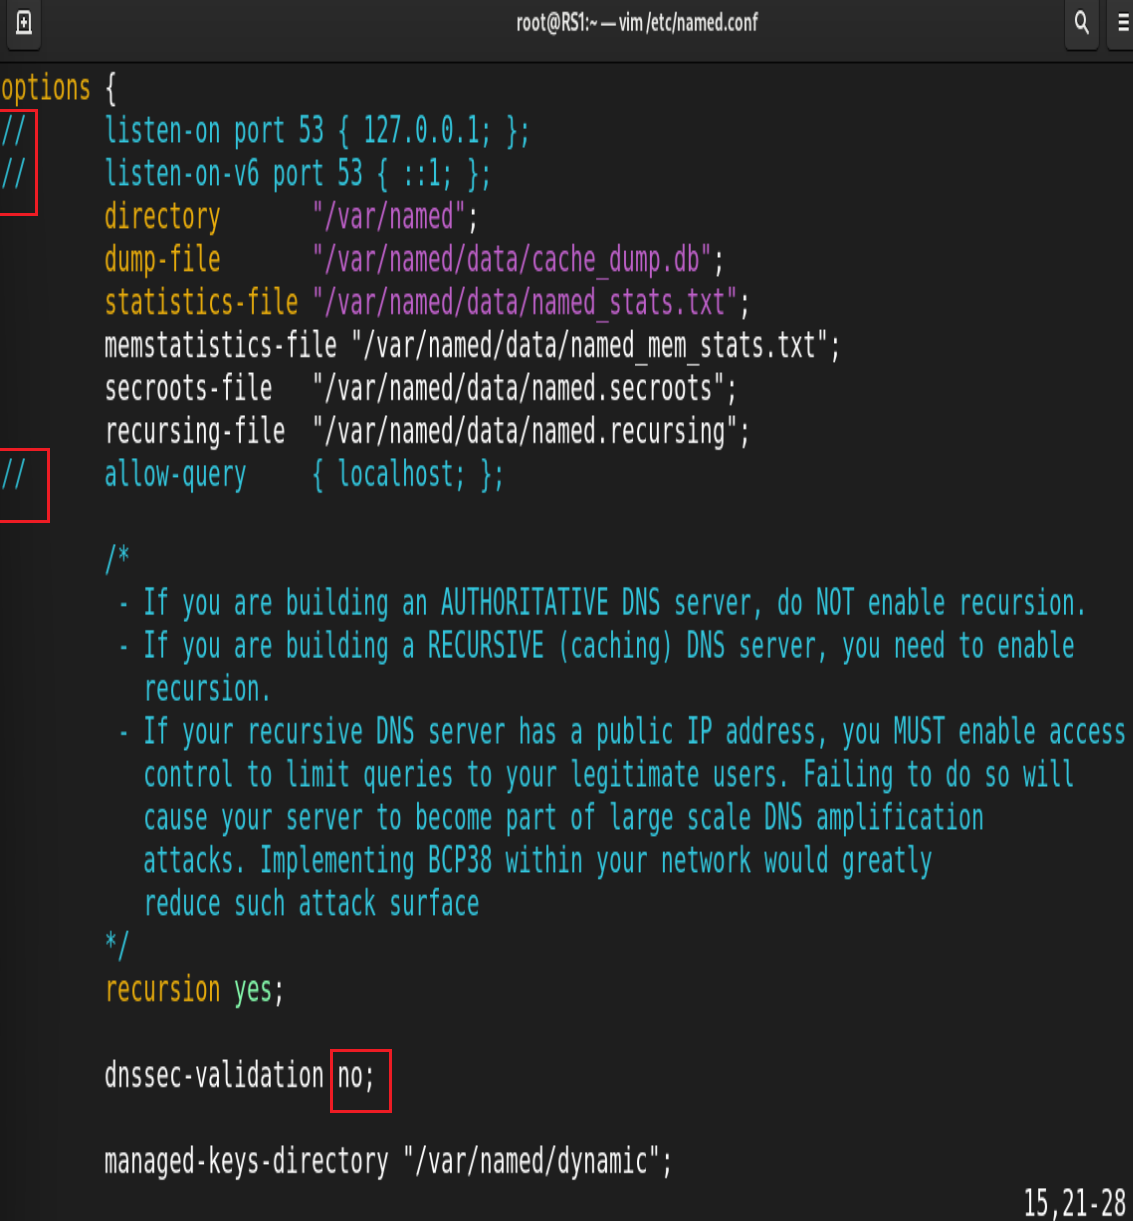Image resolution: width=1133 pixels, height=1221 pixels.
Task: Click the 'secroots-file' keyword
Action: pyautogui.click(x=188, y=389)
